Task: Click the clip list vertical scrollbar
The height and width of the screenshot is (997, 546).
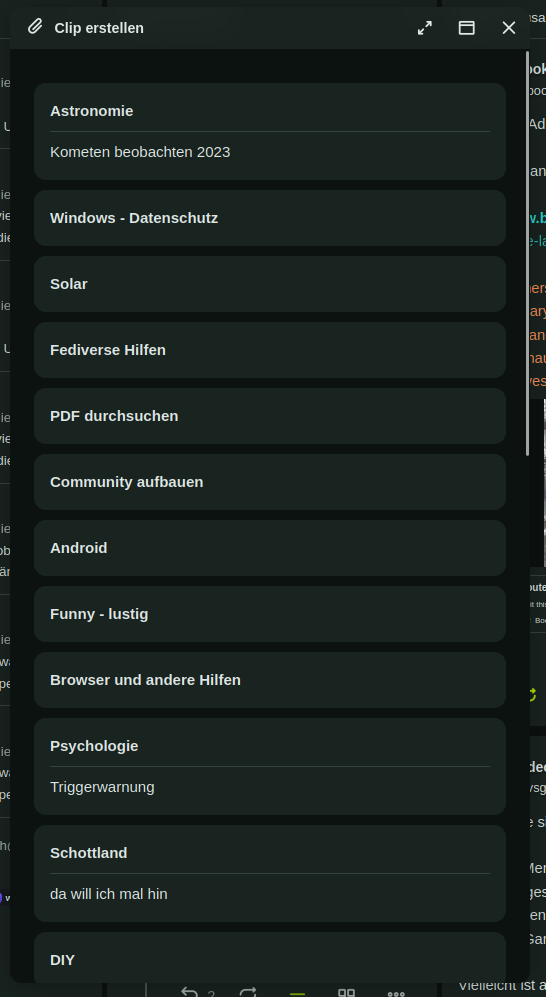Action: pos(527,254)
